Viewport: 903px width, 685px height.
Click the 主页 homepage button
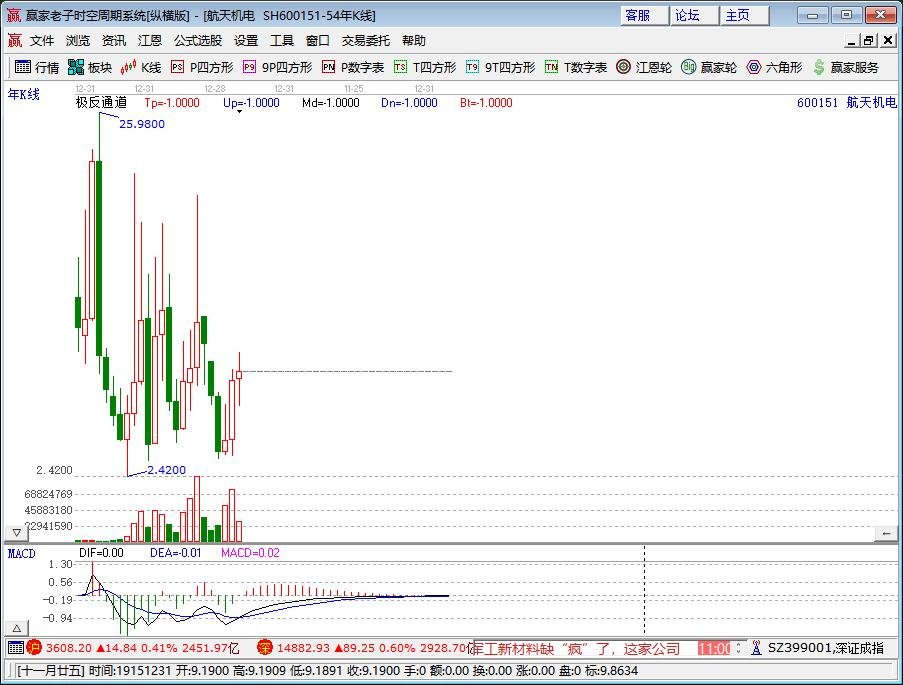(x=745, y=15)
